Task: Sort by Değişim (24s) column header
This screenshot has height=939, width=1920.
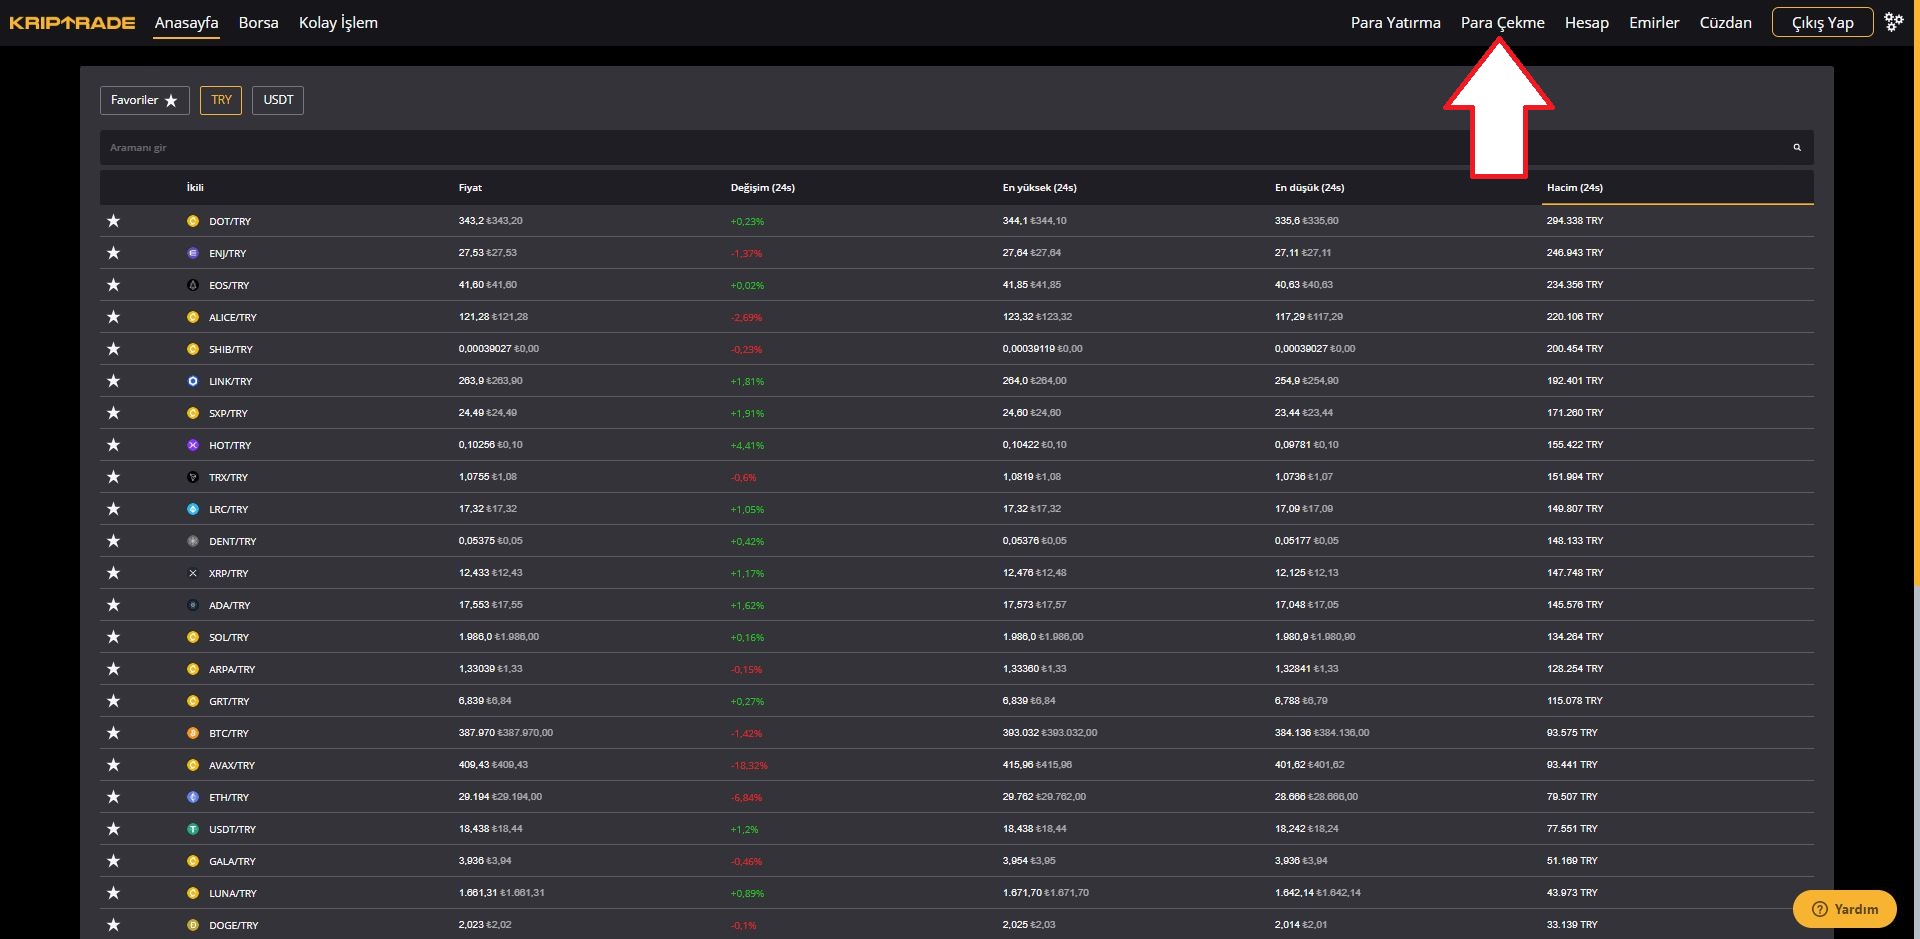Action: [x=762, y=188]
